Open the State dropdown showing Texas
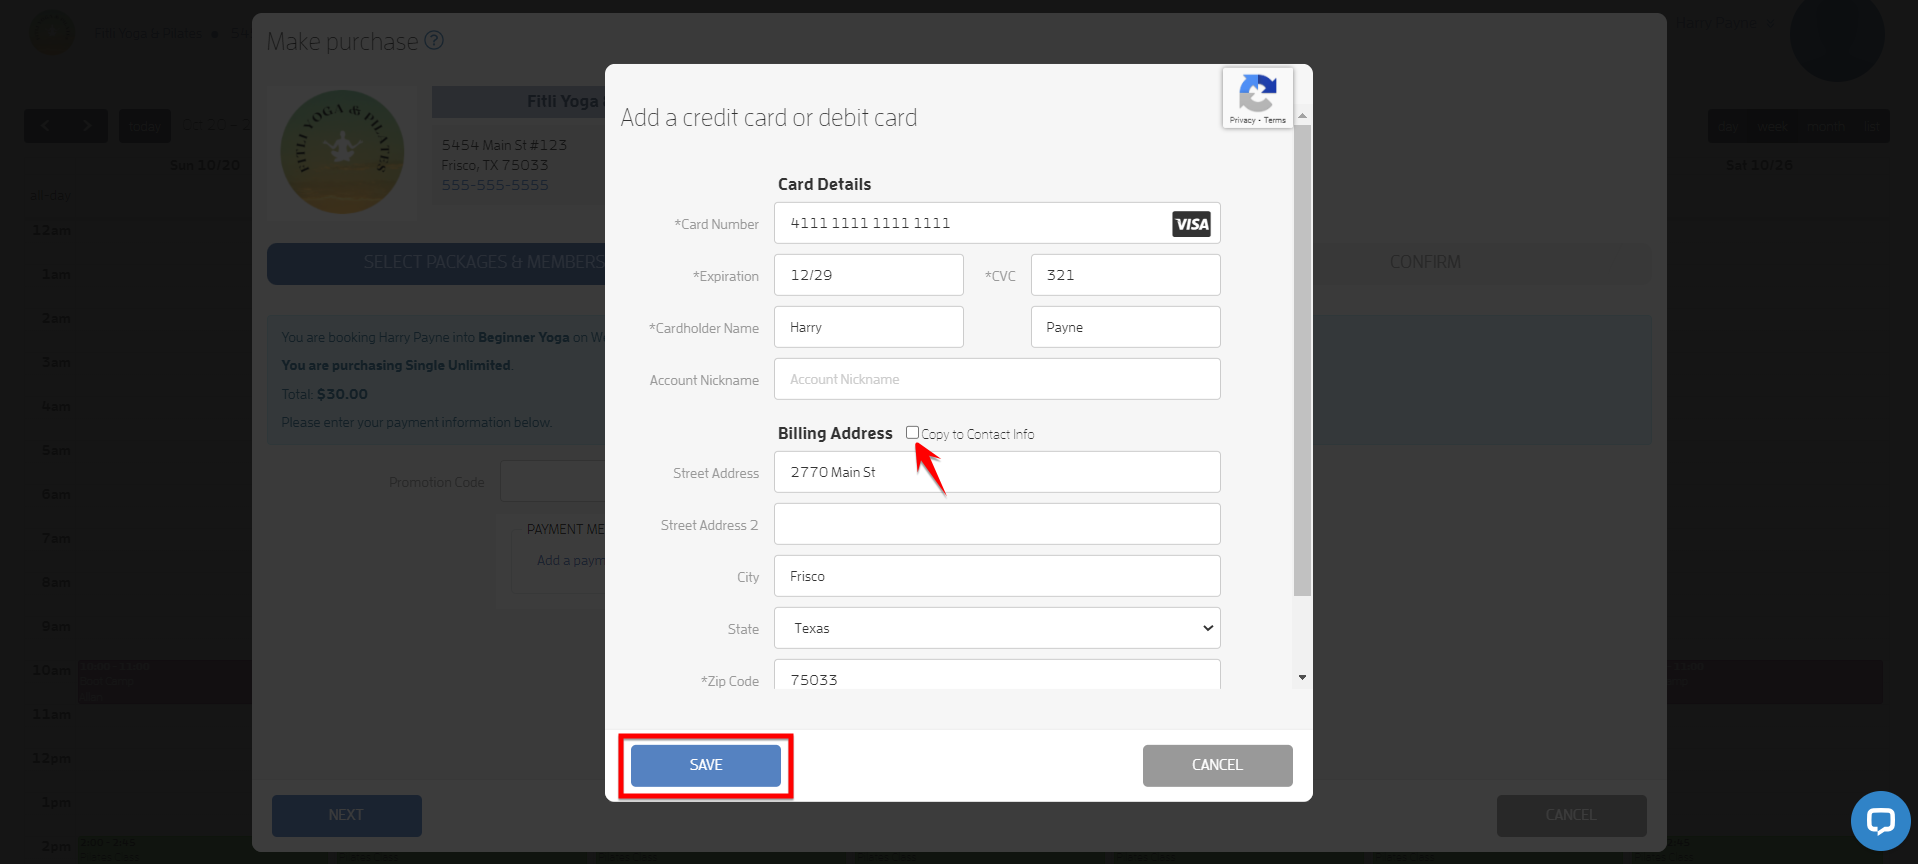The width and height of the screenshot is (1918, 864). [997, 628]
